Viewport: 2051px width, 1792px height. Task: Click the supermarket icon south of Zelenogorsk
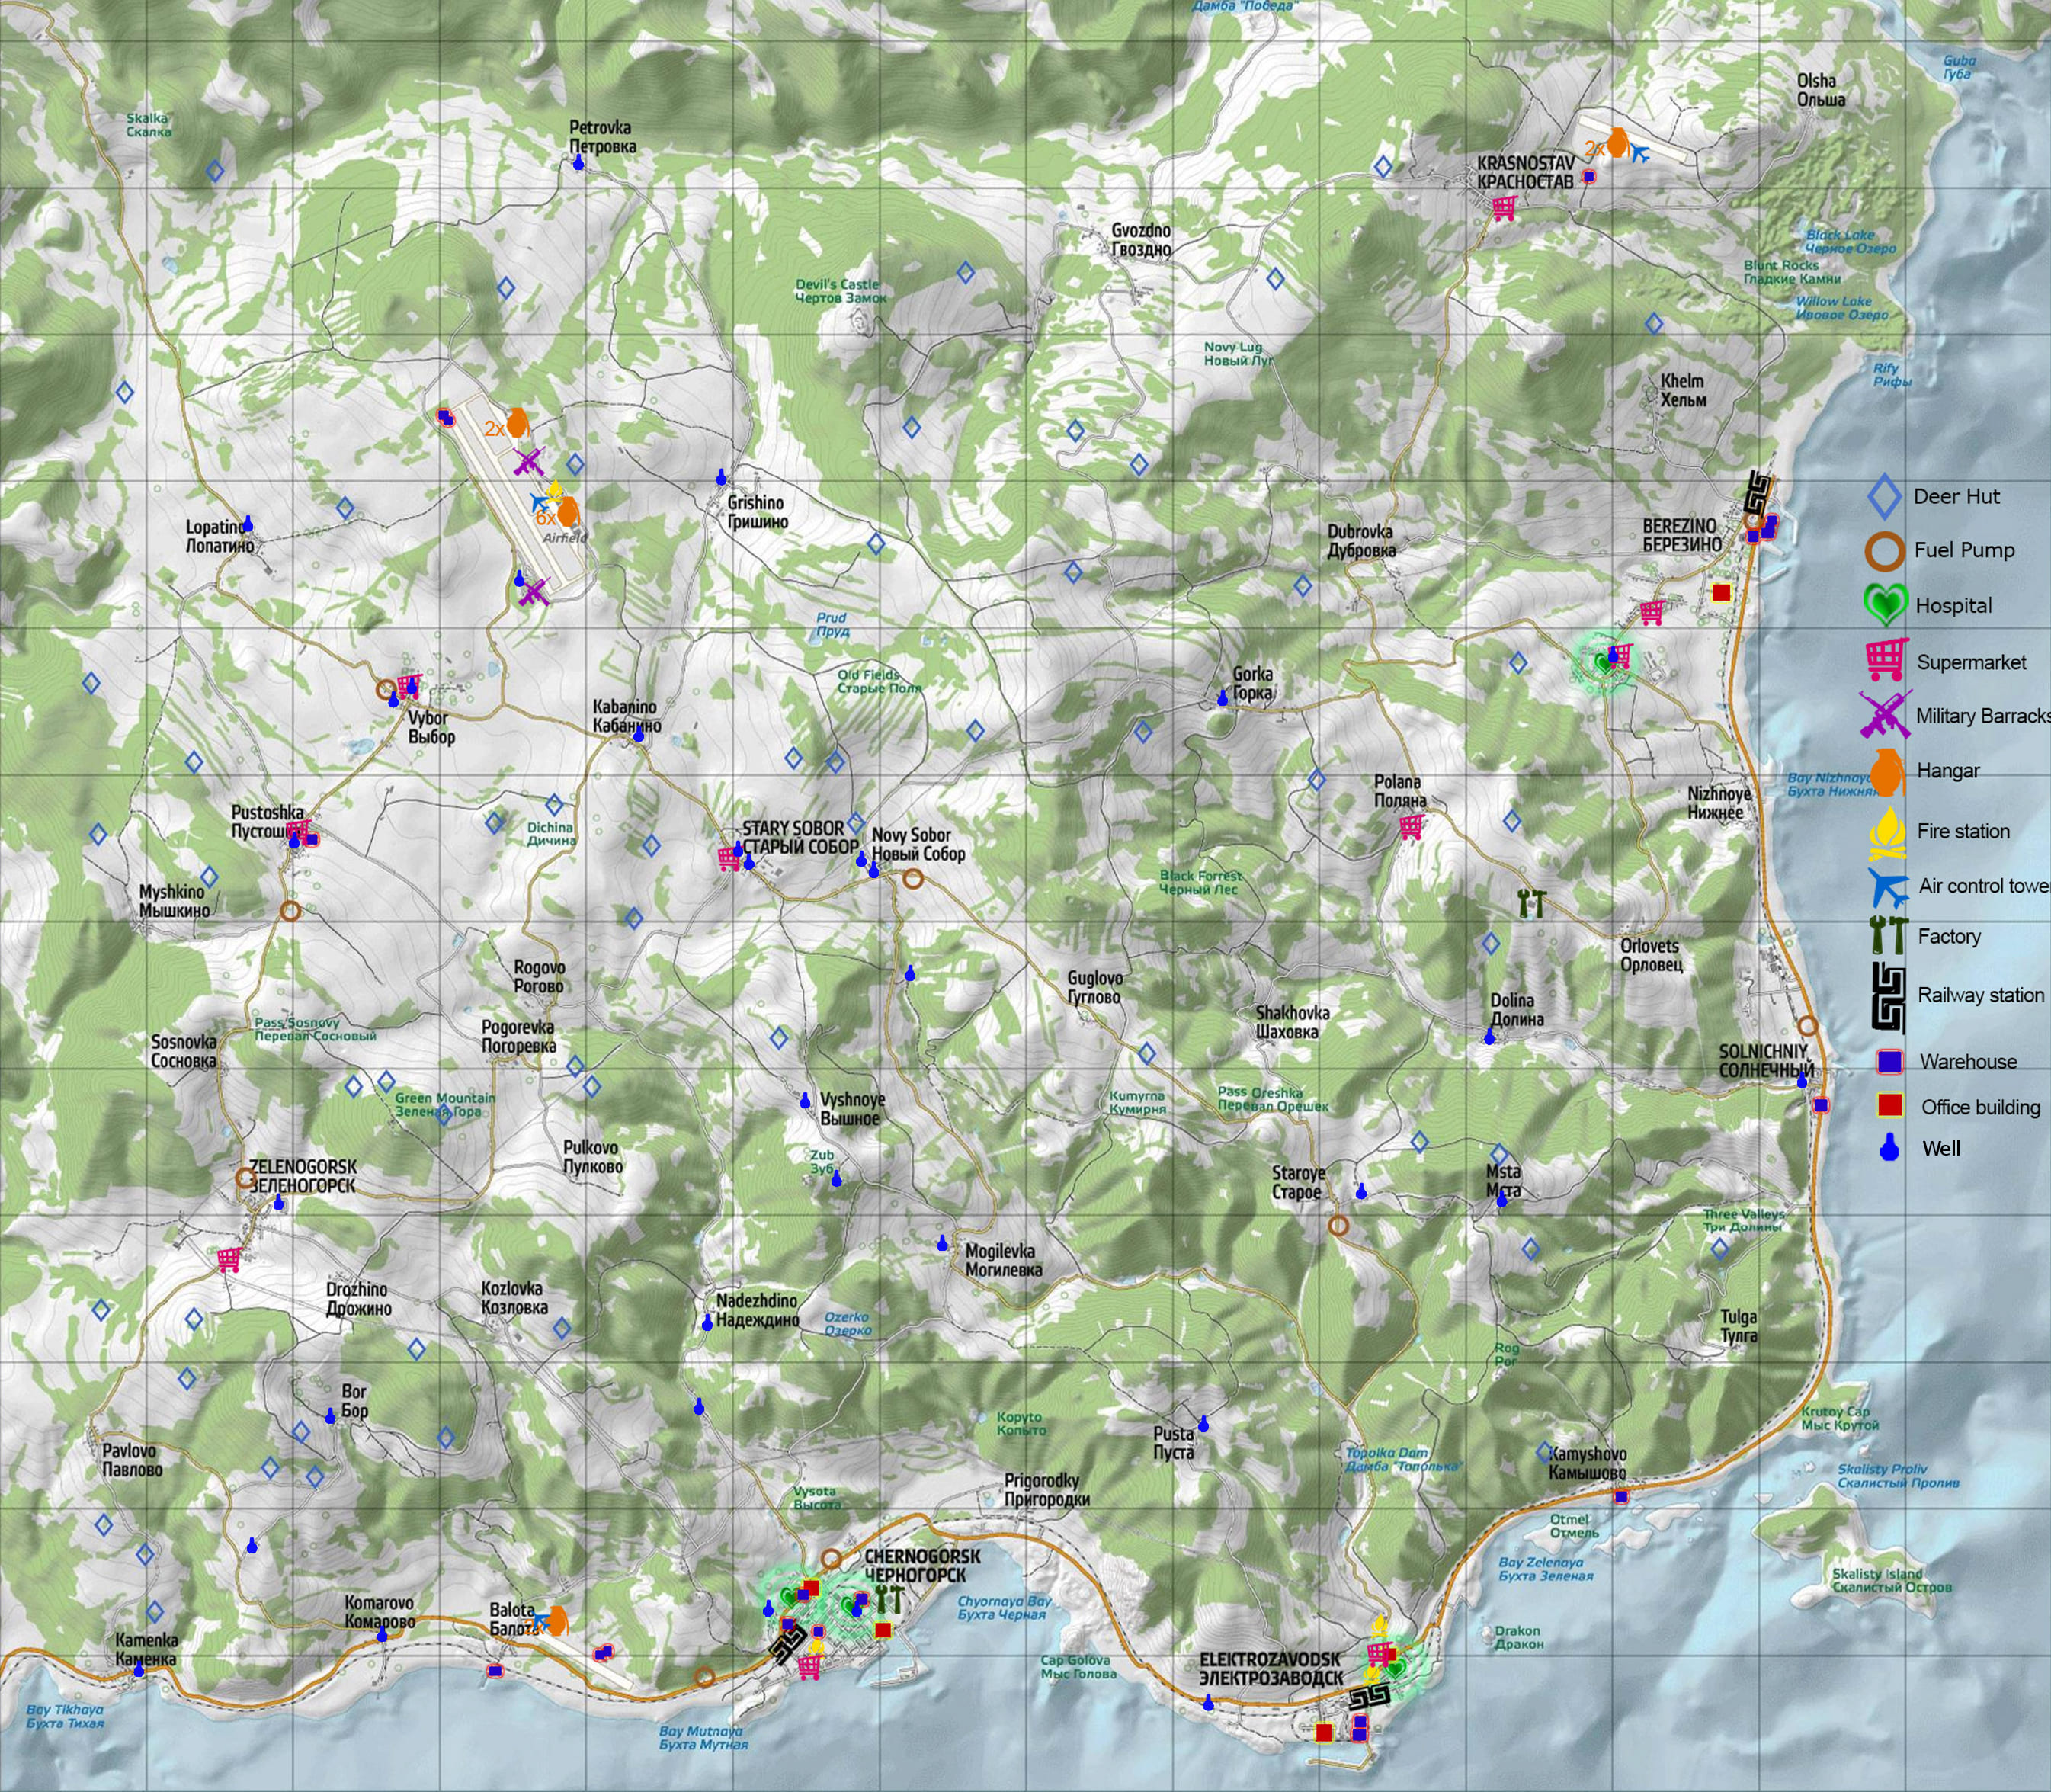(228, 1259)
